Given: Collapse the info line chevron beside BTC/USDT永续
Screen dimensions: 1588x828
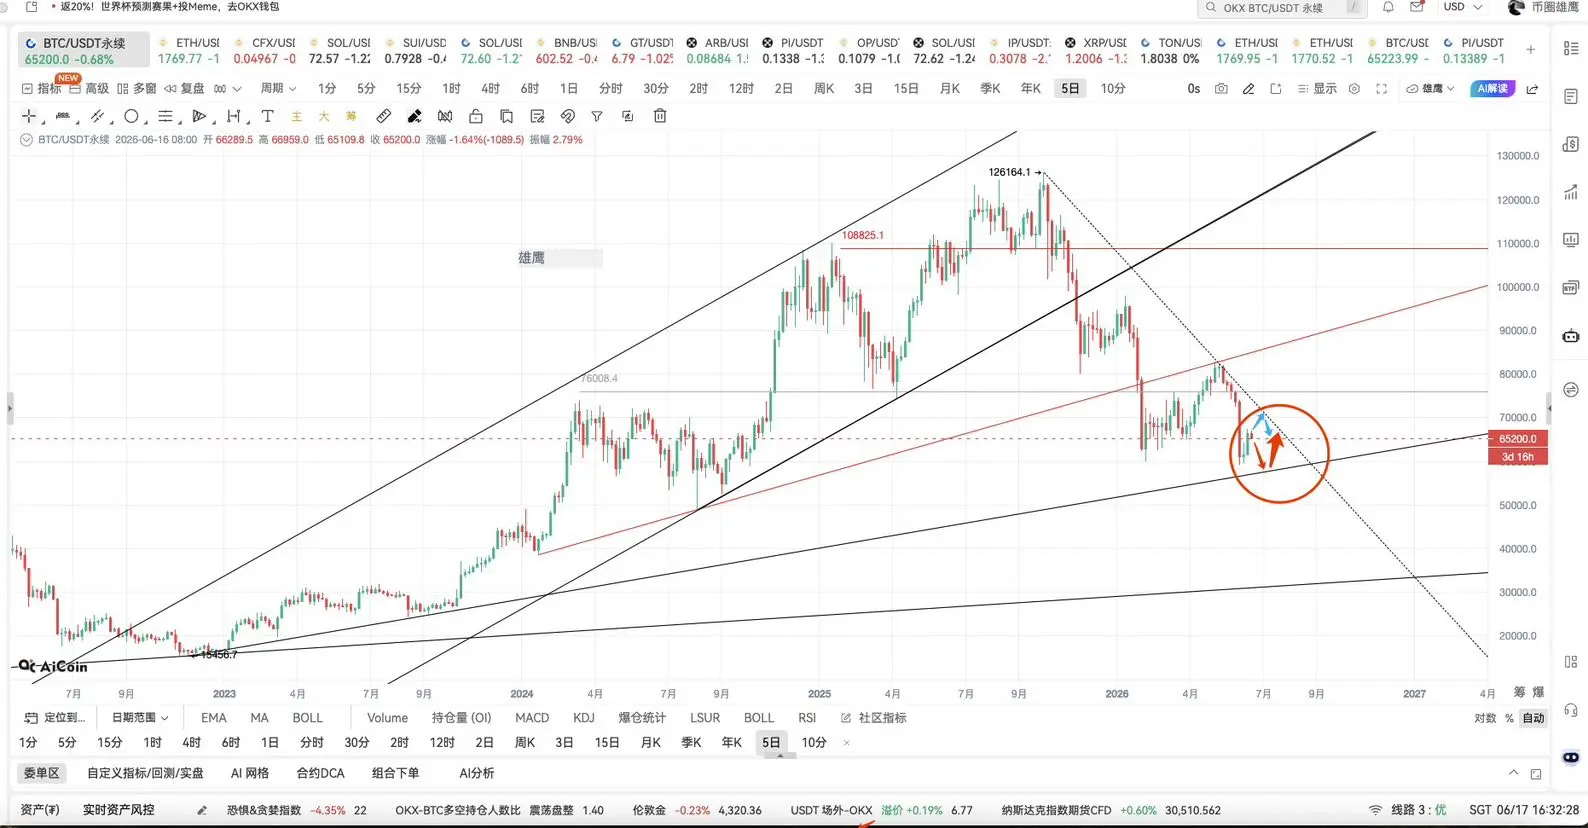Looking at the screenshot, I should 26,140.
